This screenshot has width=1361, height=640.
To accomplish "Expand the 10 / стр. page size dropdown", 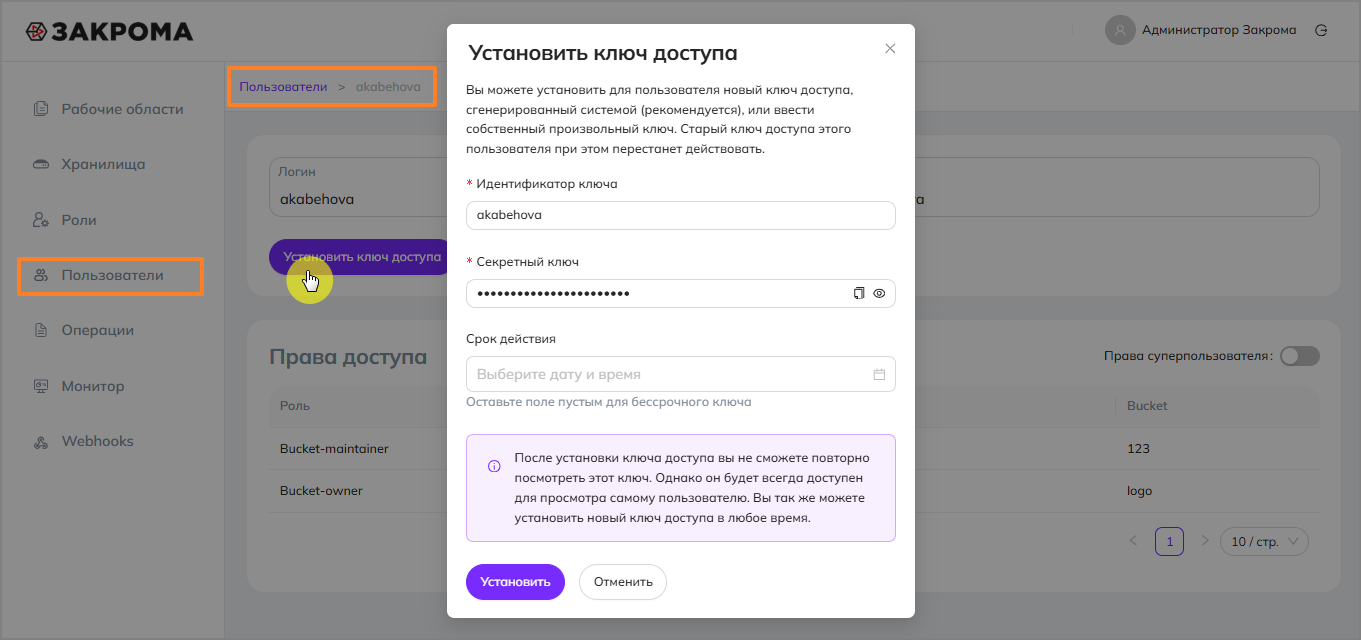I will click(x=1264, y=541).
